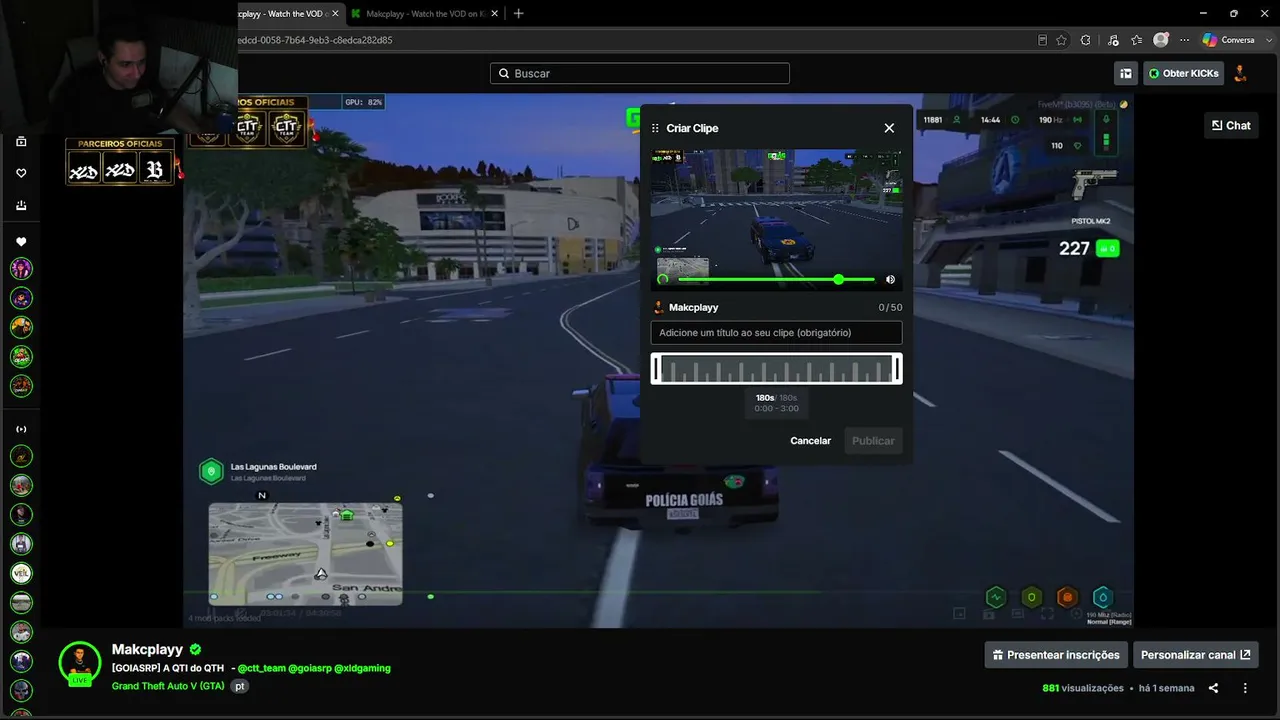Click the clip preview green progress bar
The image size is (1280, 720).
(x=776, y=280)
